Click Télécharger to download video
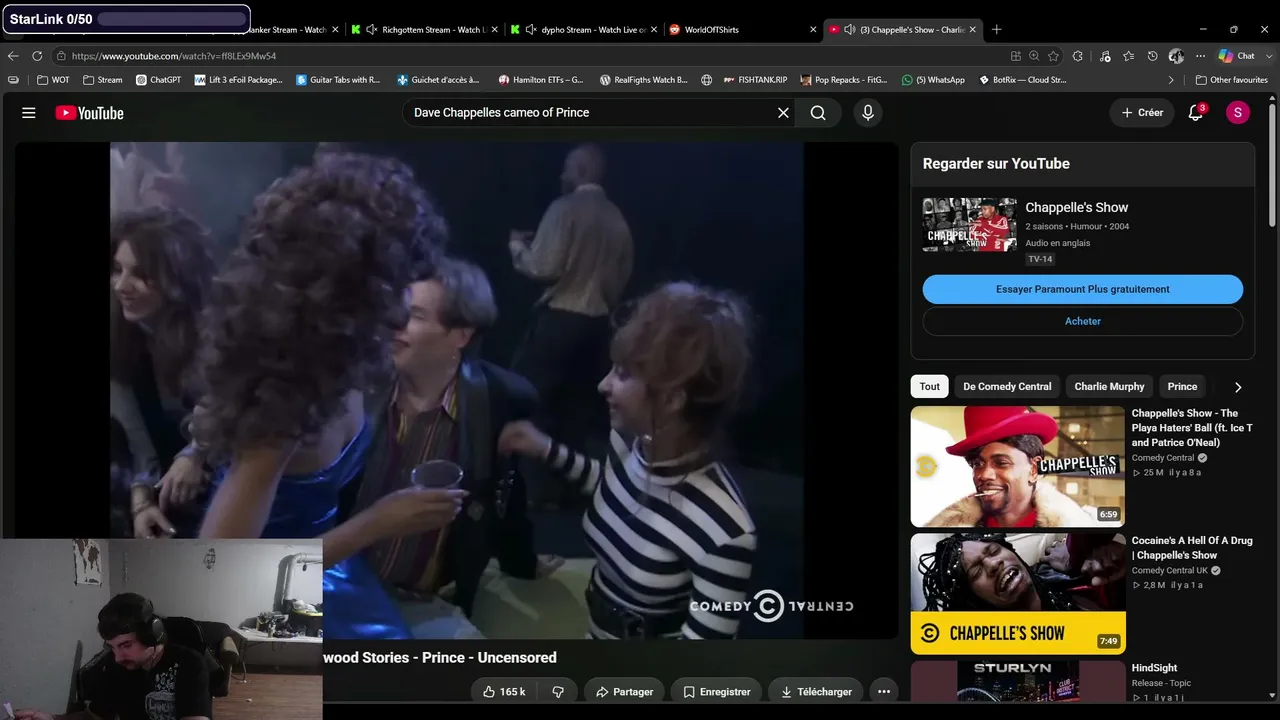The image size is (1280, 720). [x=816, y=692]
